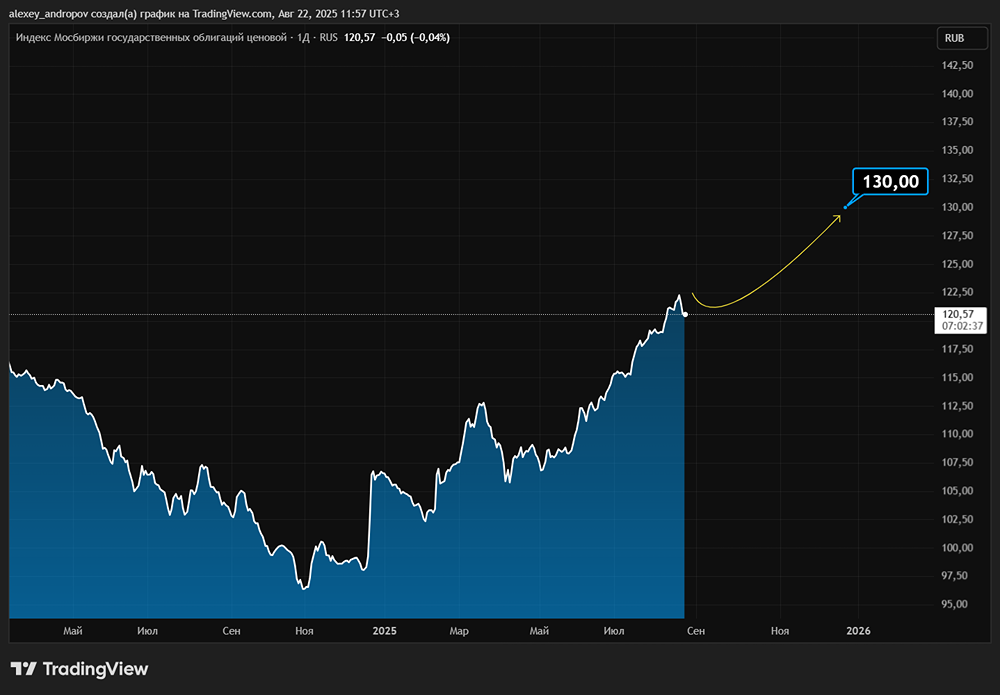
Task: Click the 07:02:37 bar countdown timer
Action: tap(958, 326)
